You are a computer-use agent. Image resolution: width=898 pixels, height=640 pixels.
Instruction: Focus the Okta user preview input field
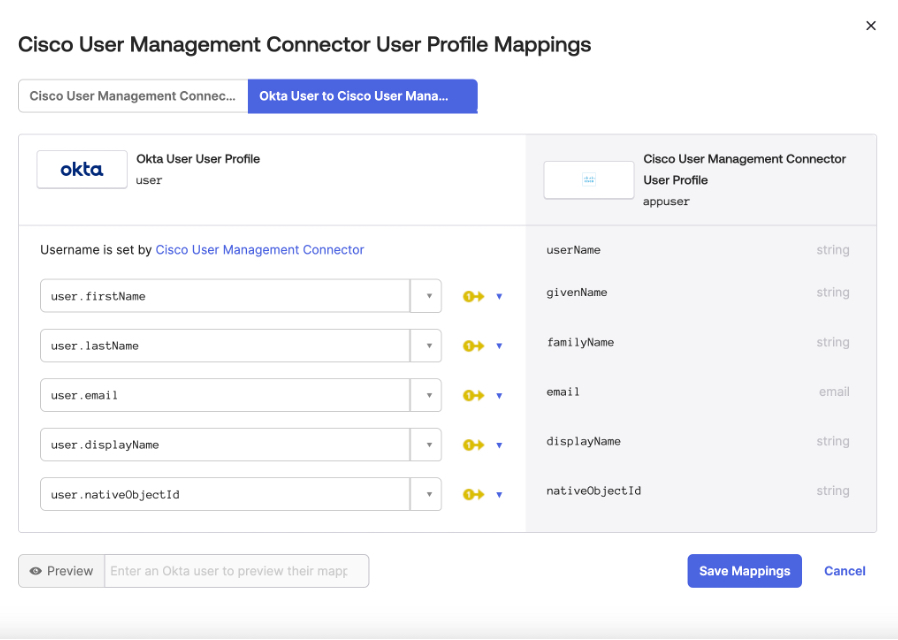coord(237,571)
